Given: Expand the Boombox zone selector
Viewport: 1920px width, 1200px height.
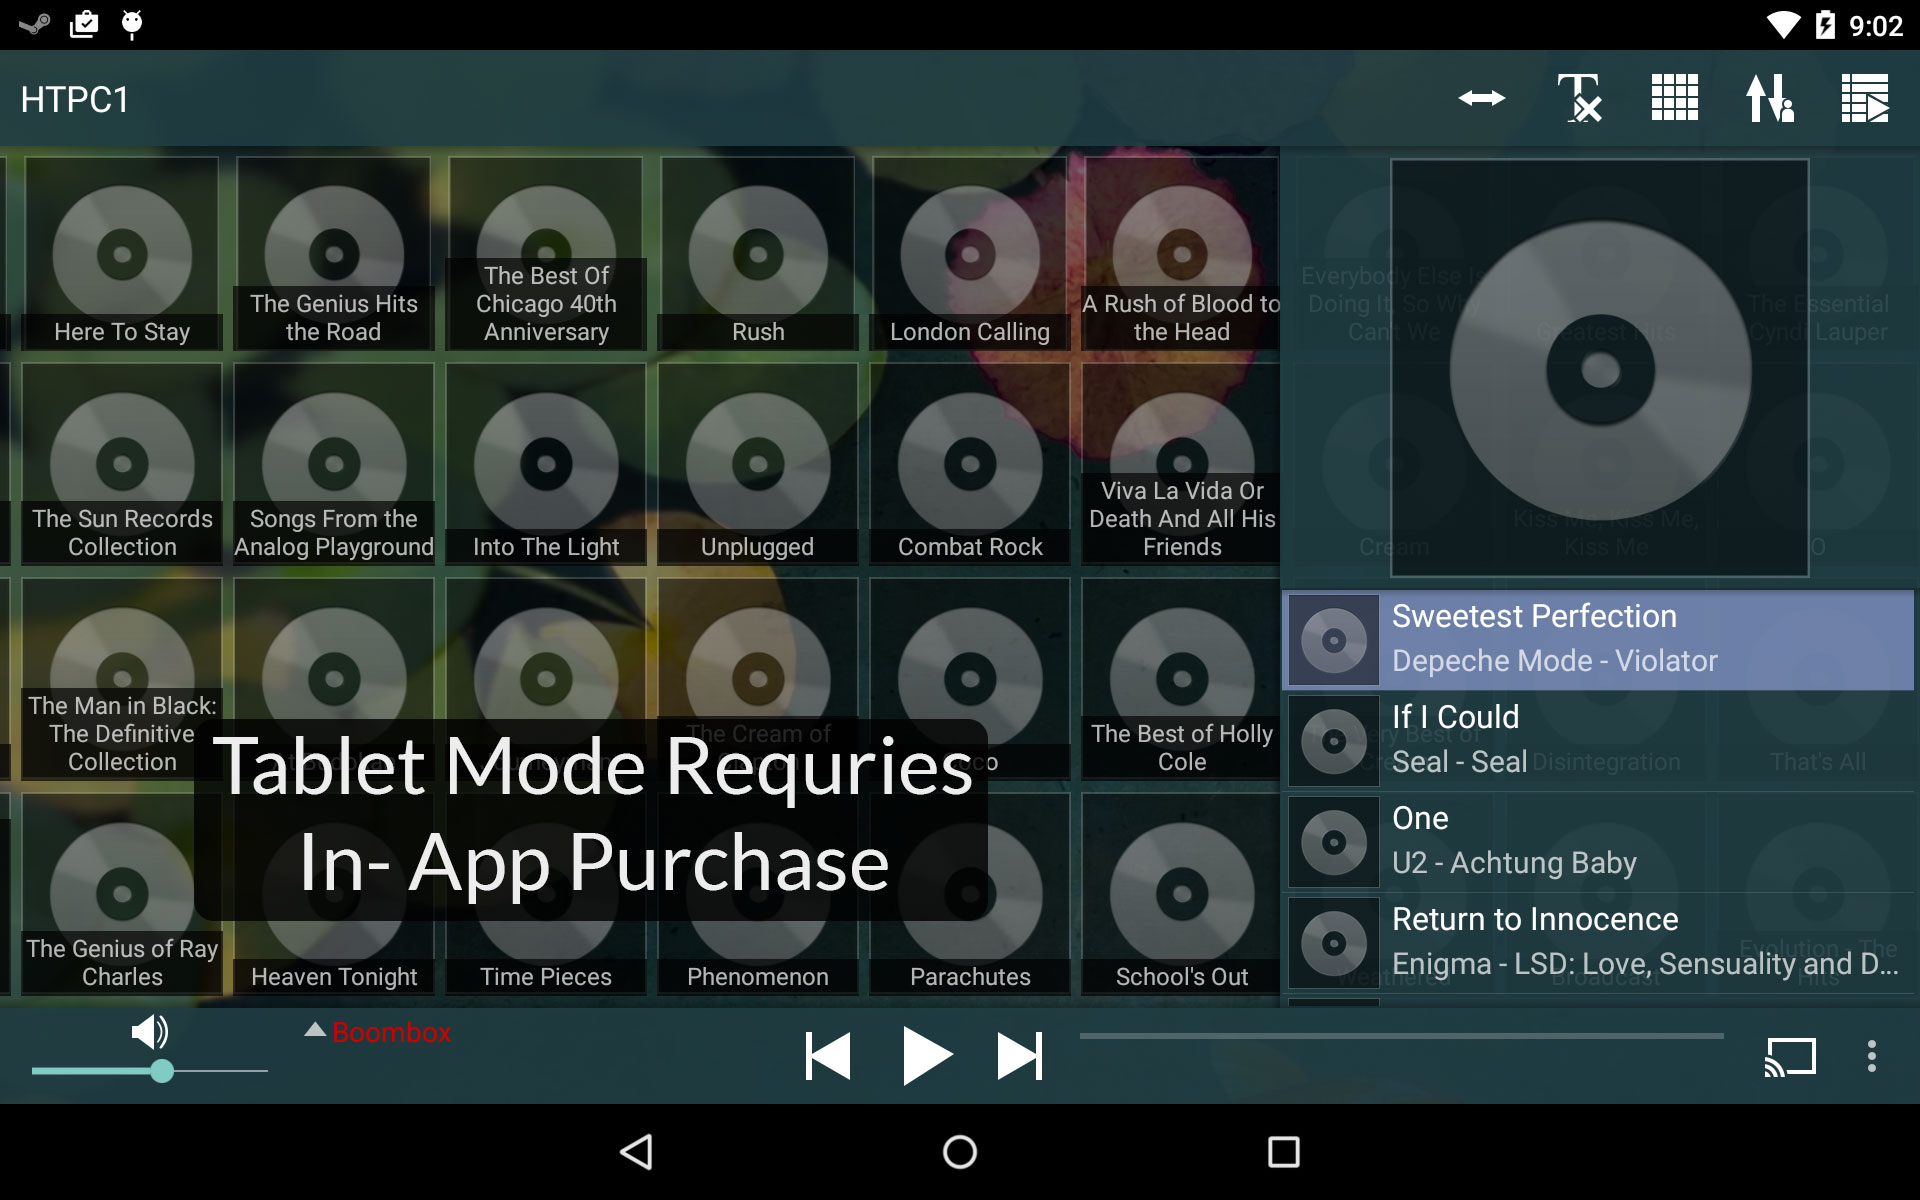Looking at the screenshot, I should pyautogui.click(x=378, y=1032).
